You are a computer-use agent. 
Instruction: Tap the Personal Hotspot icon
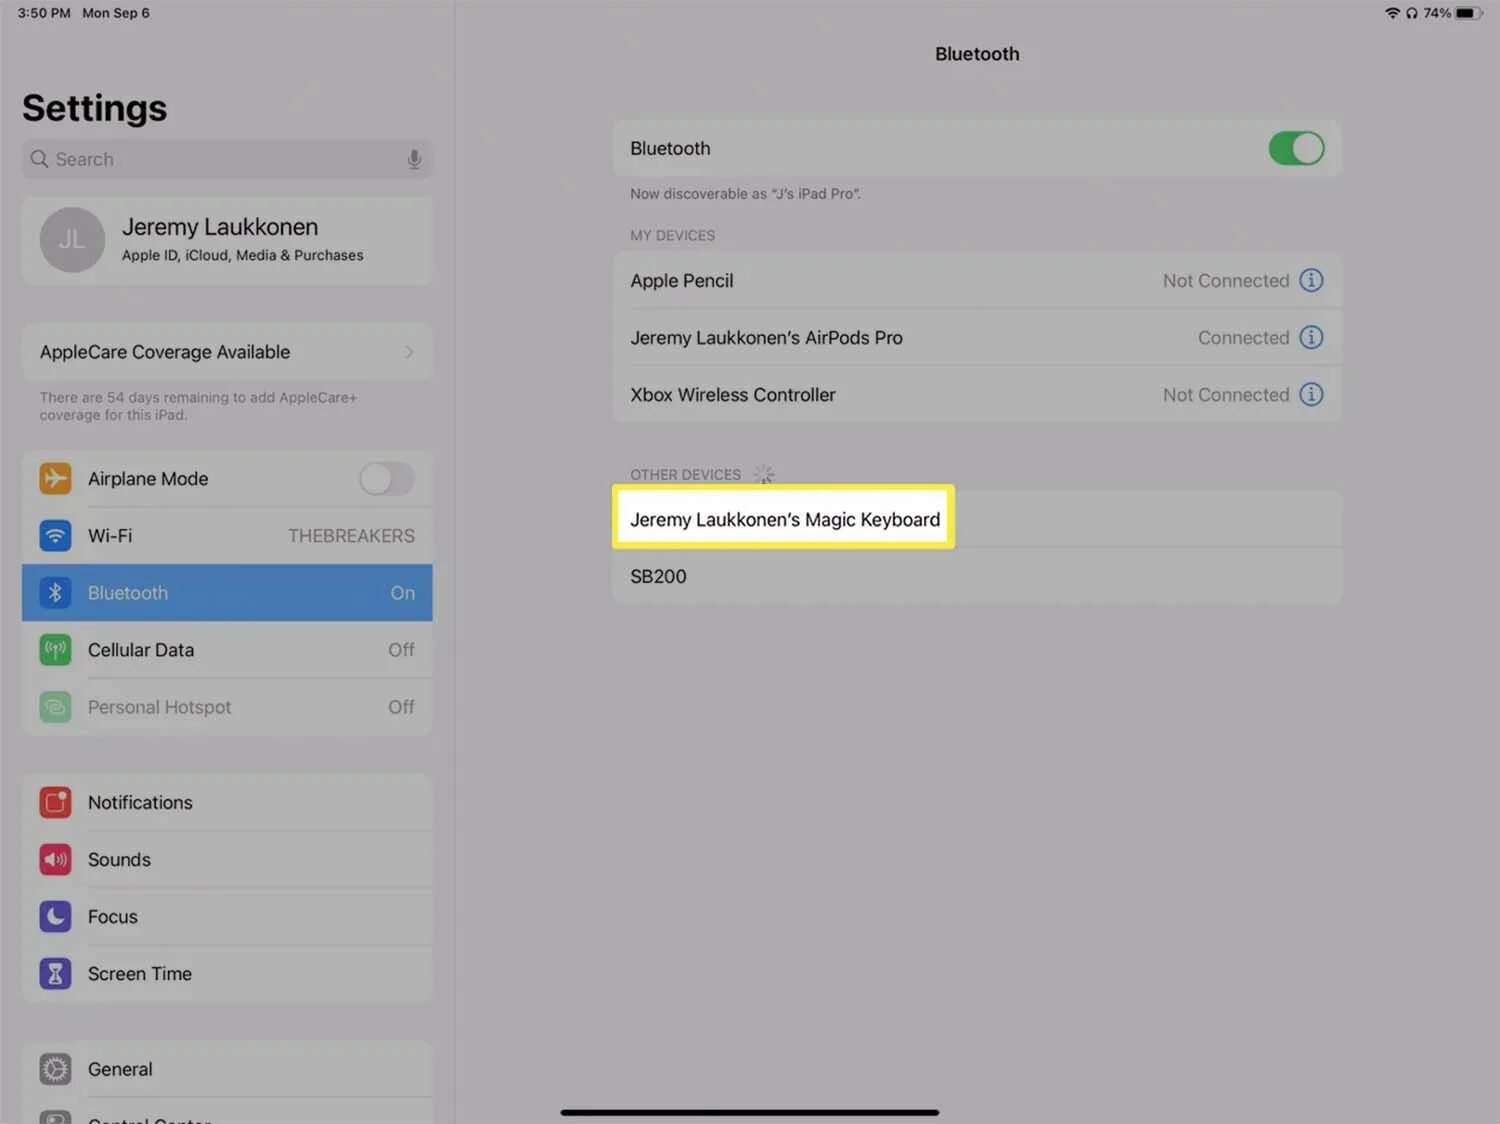coord(55,706)
